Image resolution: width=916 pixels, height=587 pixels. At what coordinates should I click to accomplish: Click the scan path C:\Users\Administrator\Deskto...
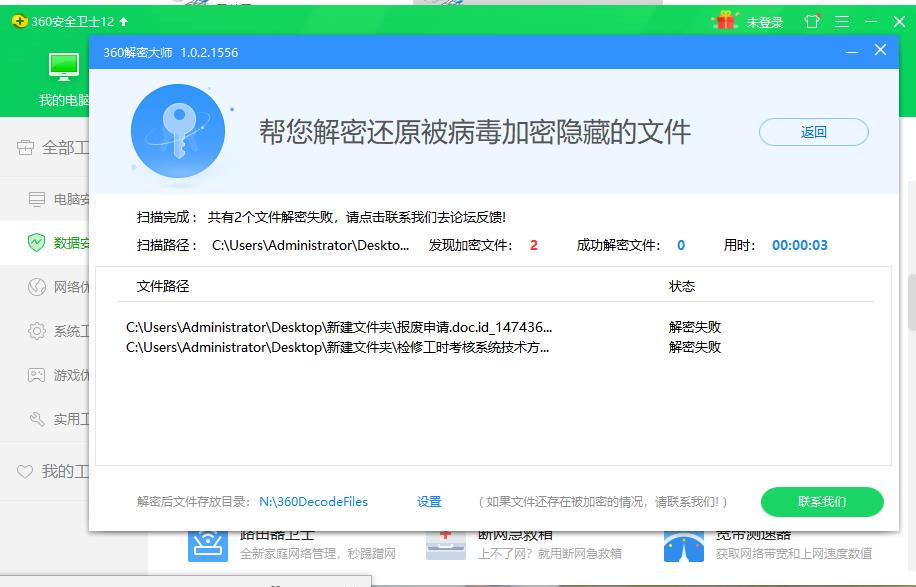[x=310, y=245]
